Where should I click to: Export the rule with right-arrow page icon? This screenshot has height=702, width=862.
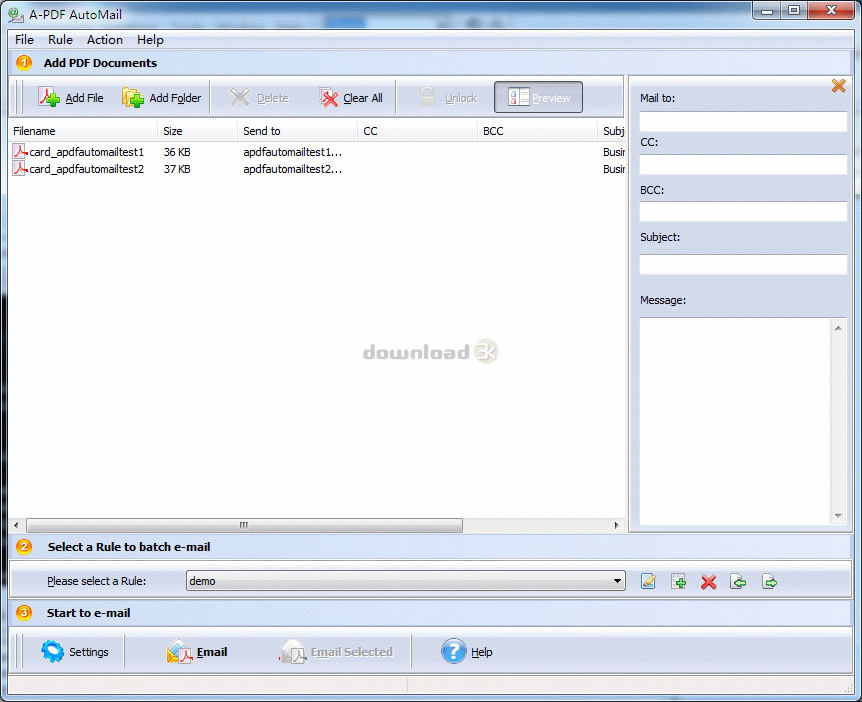click(769, 581)
